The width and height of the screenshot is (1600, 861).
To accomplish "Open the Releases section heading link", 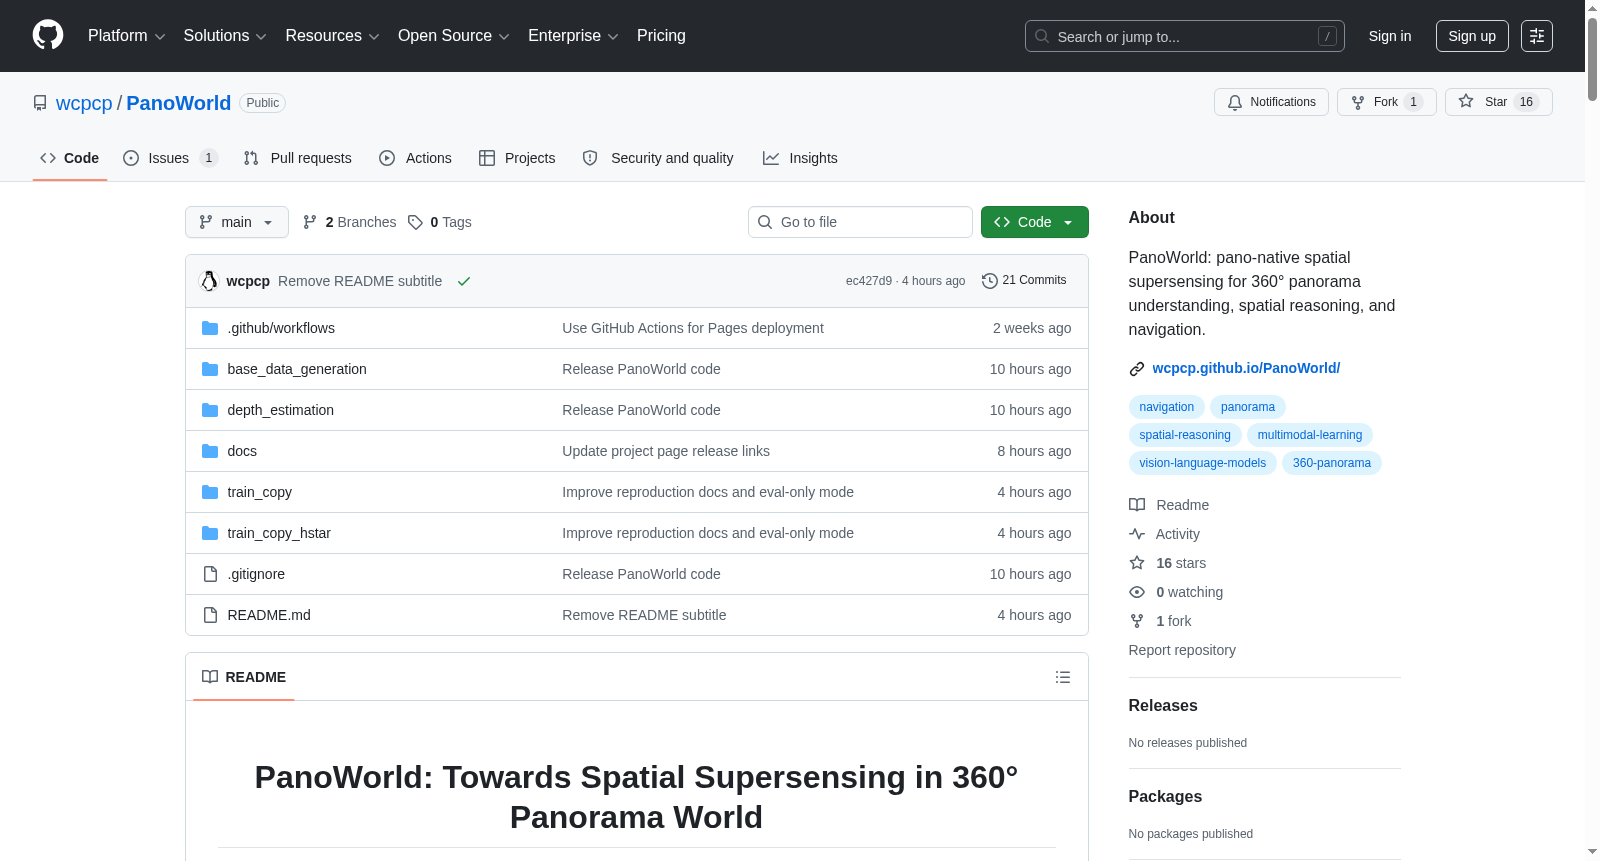I will (1163, 706).
